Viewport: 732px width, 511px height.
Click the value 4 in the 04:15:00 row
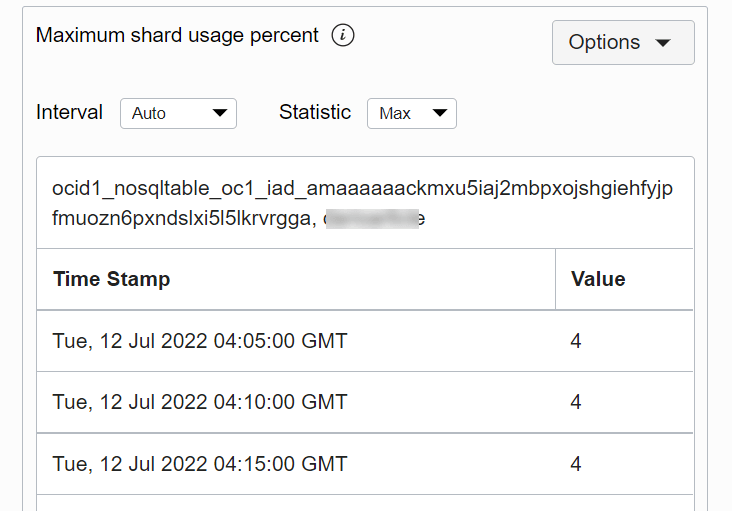(x=576, y=464)
